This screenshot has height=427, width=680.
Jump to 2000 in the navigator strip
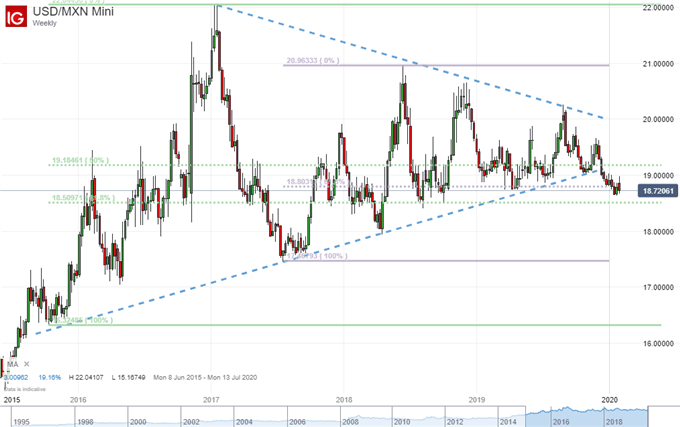[138, 422]
